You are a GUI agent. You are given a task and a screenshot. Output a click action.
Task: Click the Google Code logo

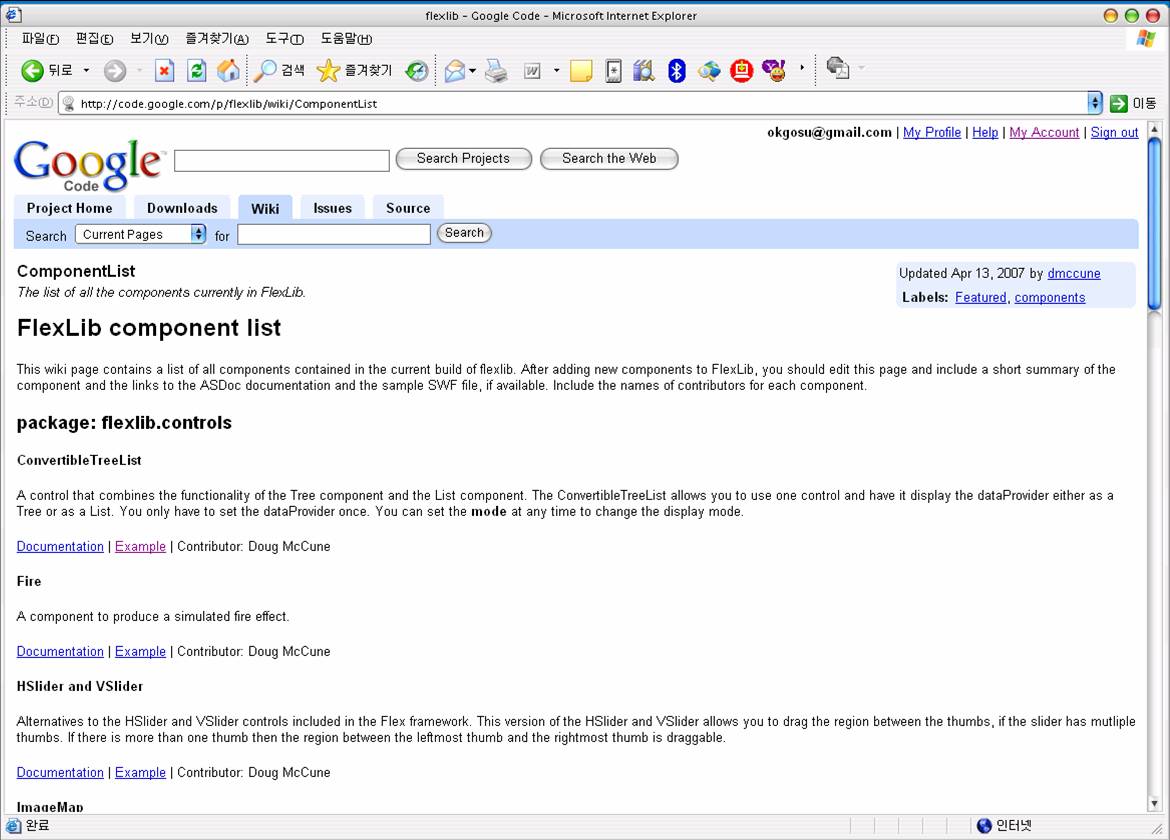(x=88, y=165)
